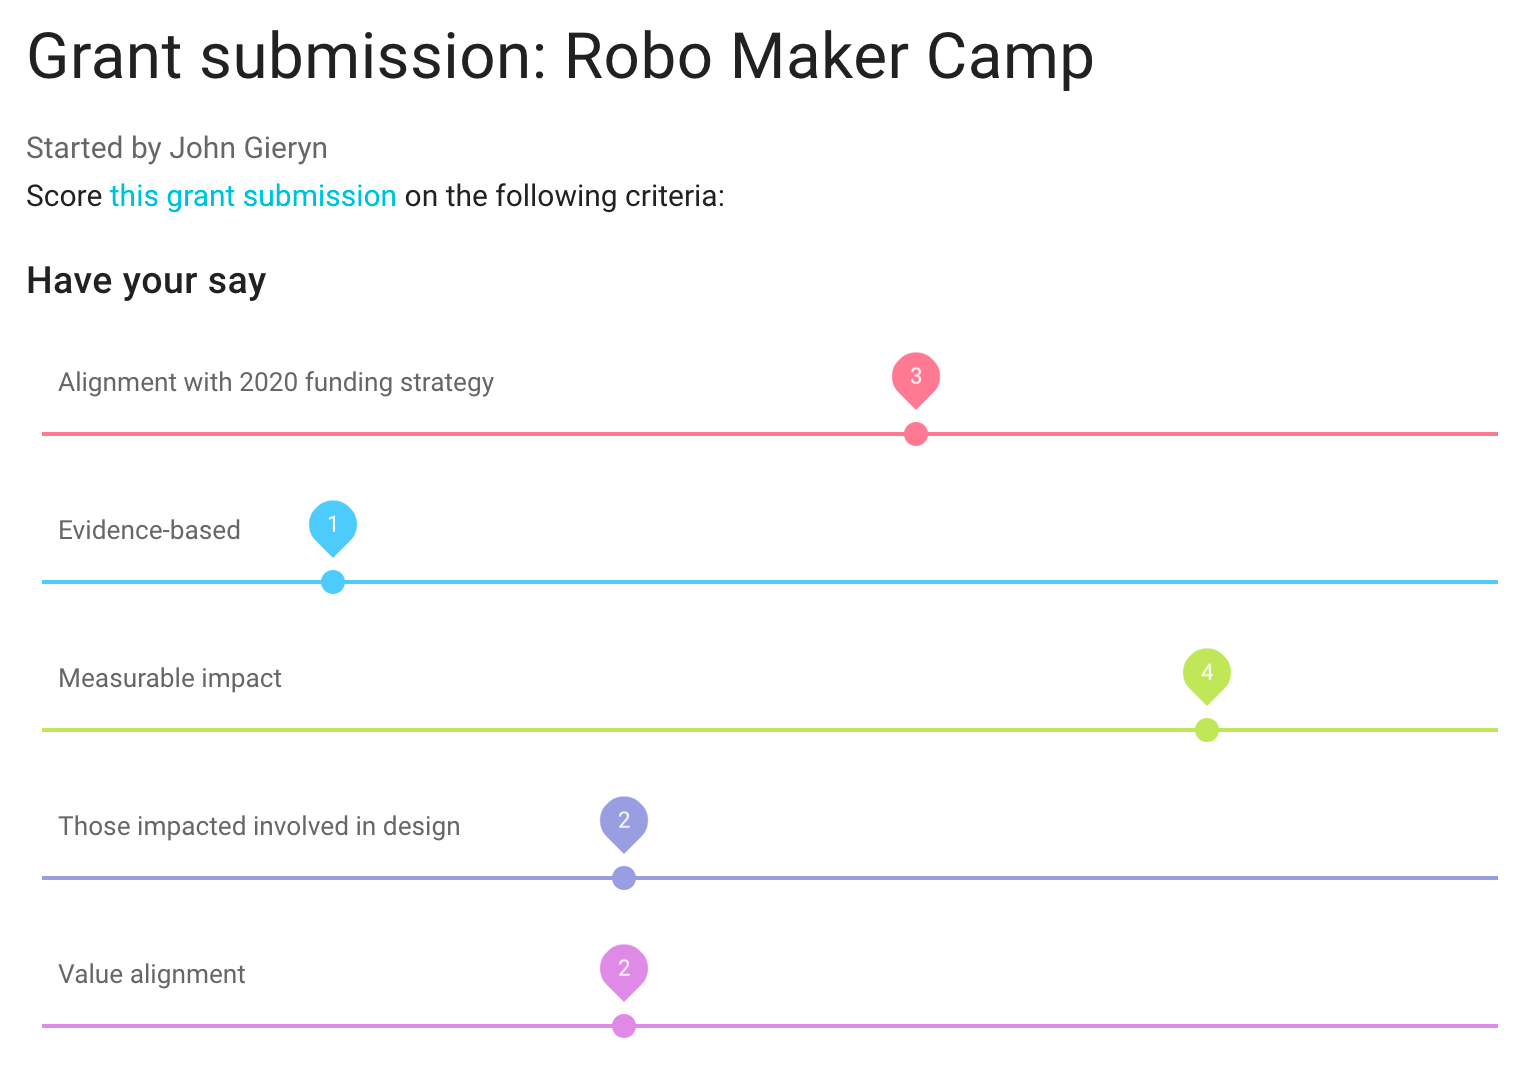1534x1086 pixels.
Task: Click the violet Value alignment bubble showing 2
Action: click(x=624, y=972)
